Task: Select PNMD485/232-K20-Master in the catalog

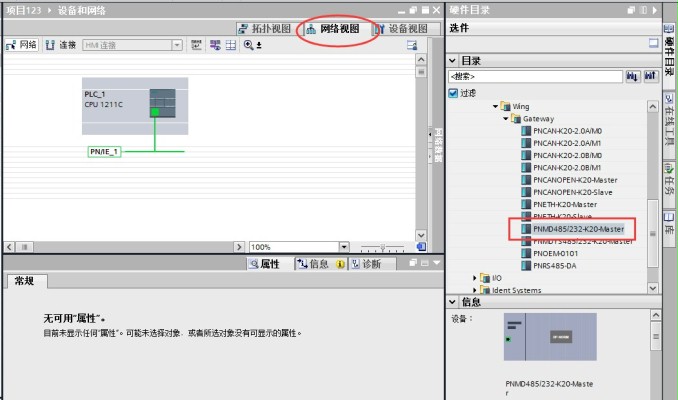Action: (579, 229)
